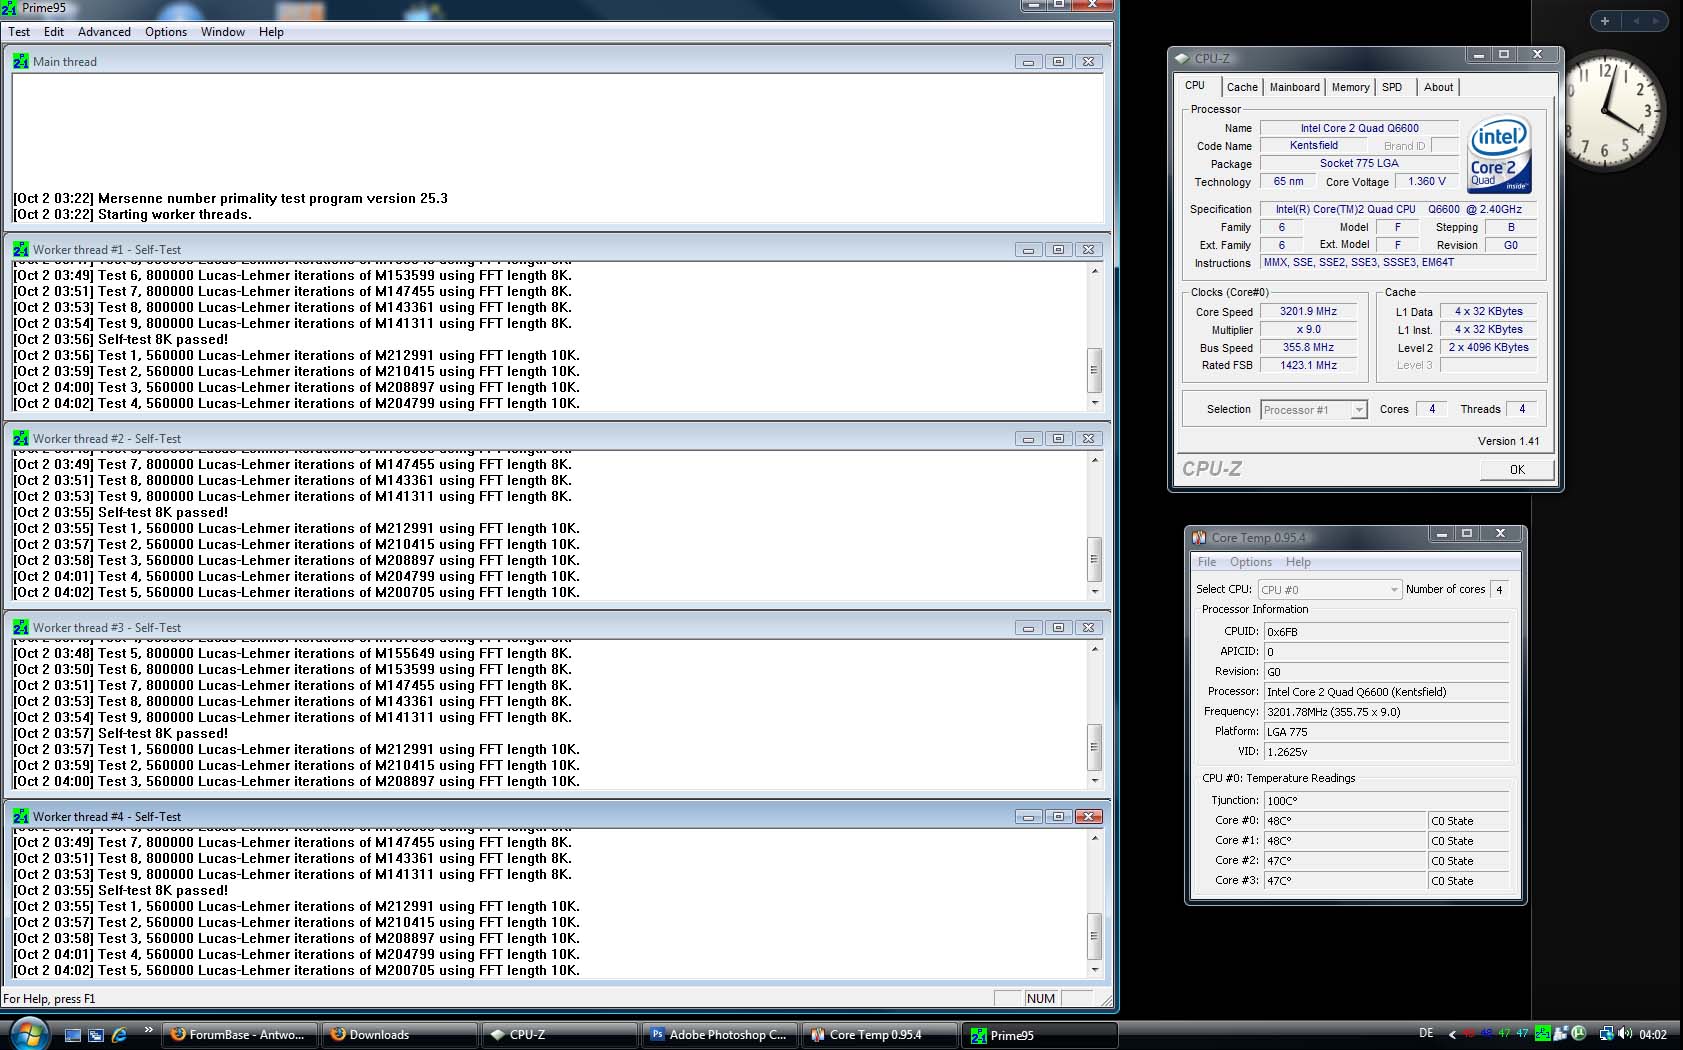1683x1050 pixels.
Task: Open the Options menu in Prime95
Action: tap(166, 32)
